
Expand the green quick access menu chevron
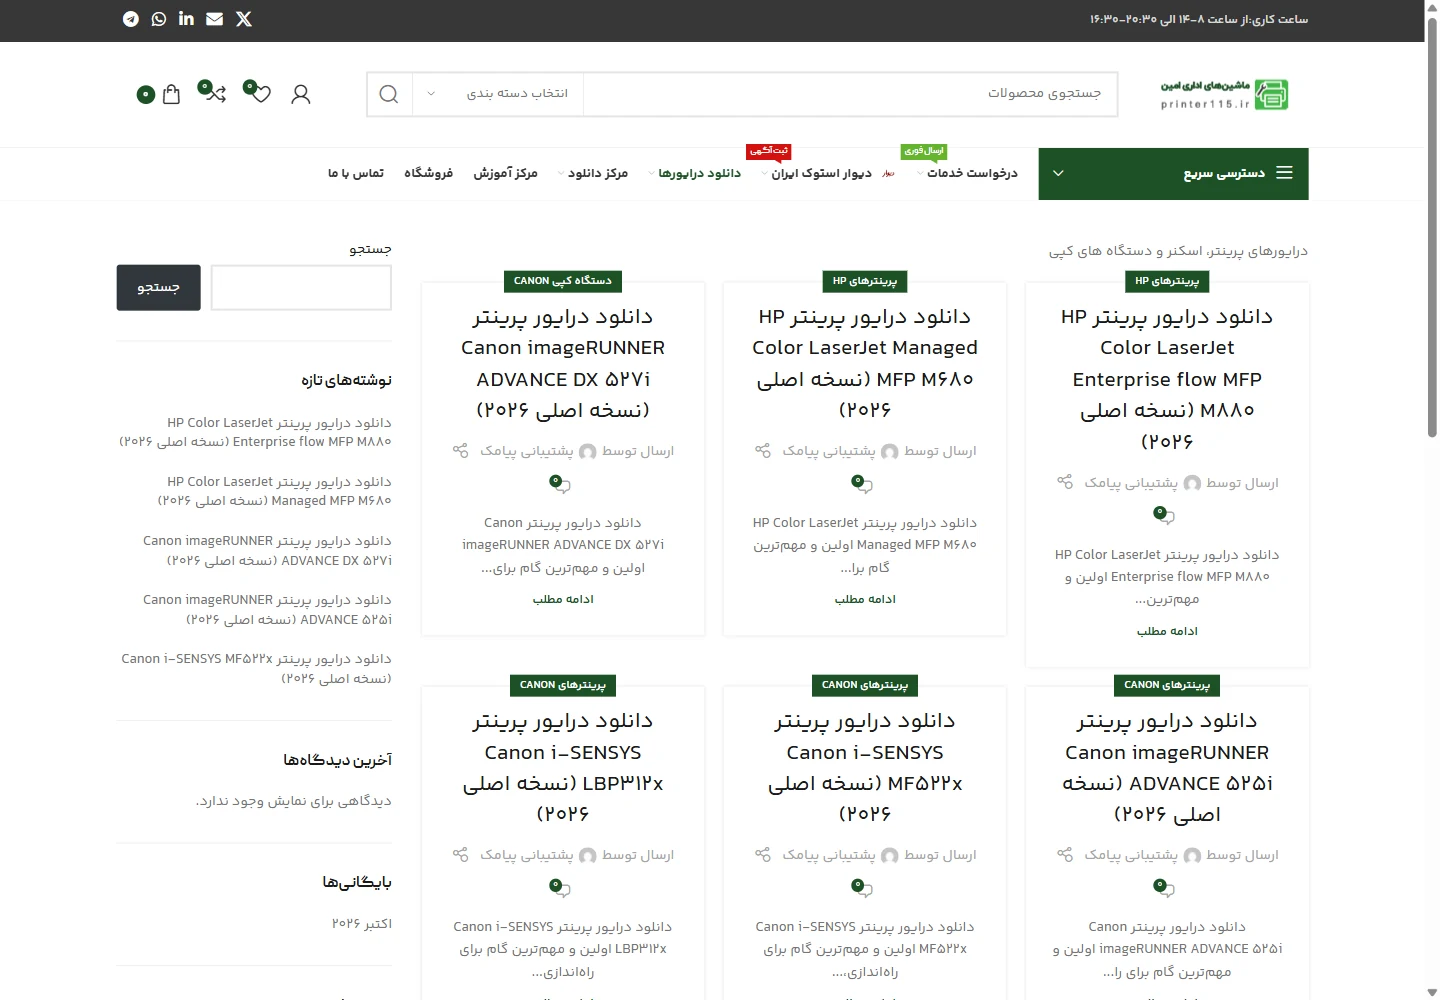point(1058,174)
